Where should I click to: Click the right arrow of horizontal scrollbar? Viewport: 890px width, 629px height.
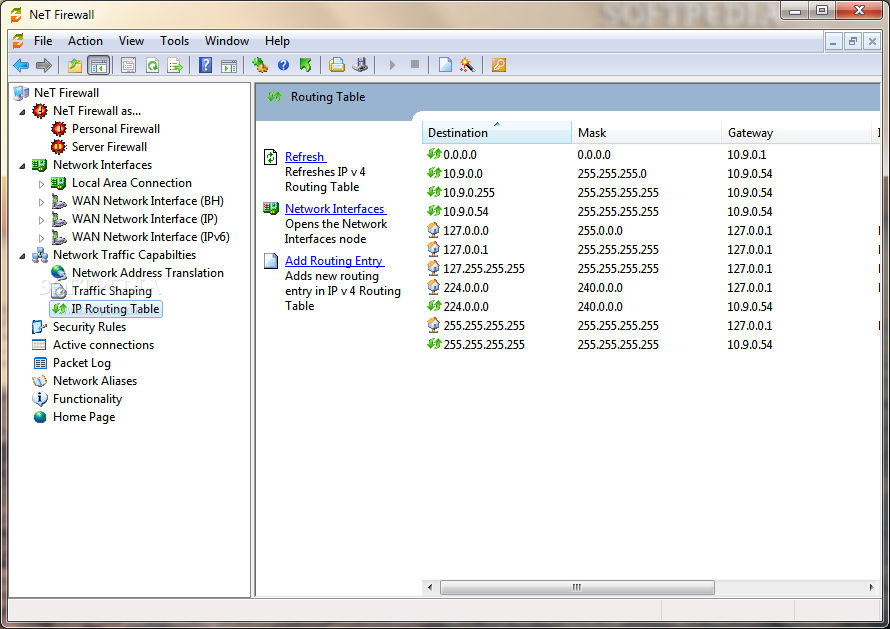[871, 587]
